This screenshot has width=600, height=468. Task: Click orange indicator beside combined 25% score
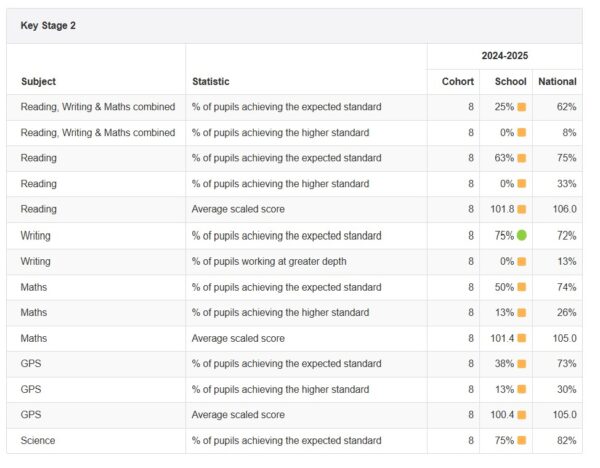coord(522,106)
